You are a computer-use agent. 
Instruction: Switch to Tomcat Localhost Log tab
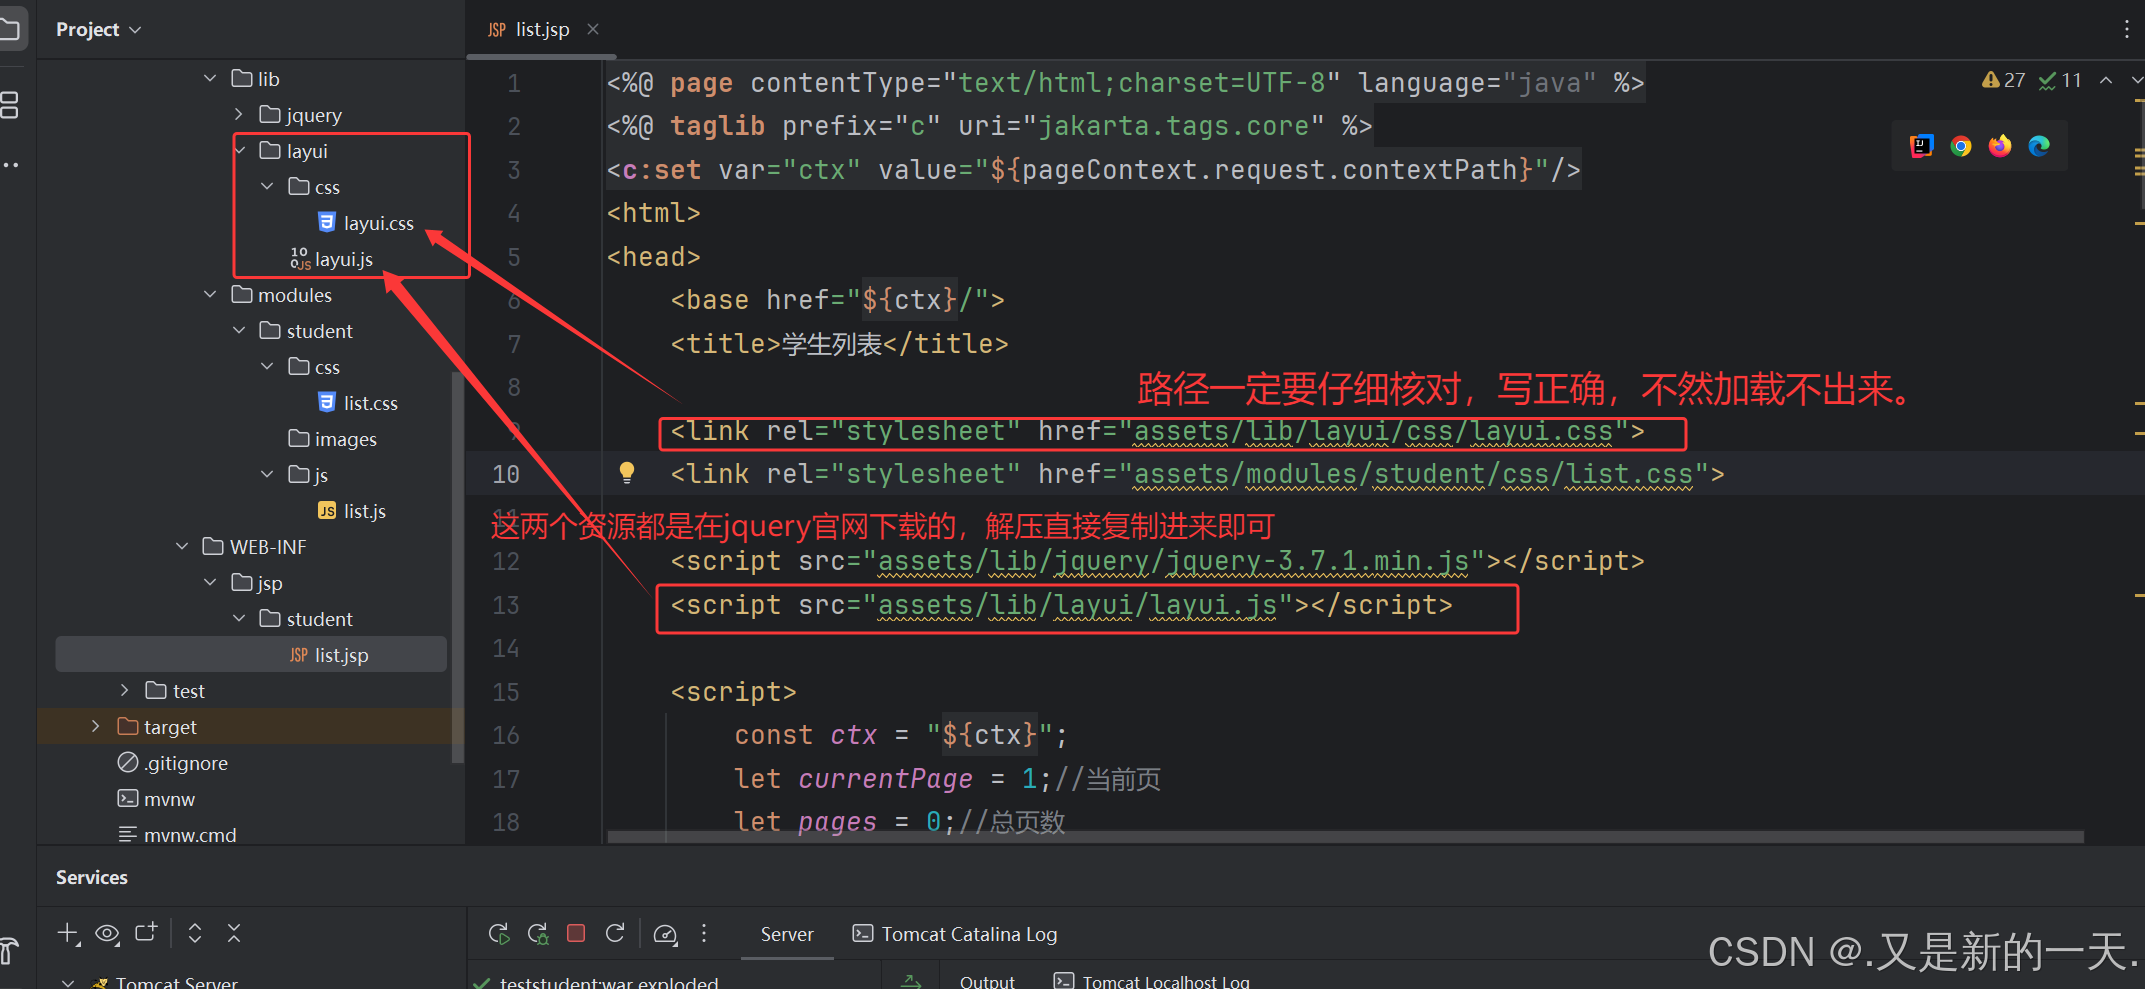(1152, 982)
